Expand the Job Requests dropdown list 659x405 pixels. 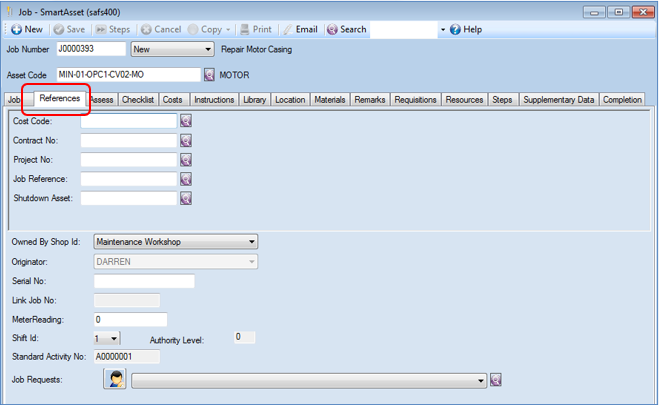309,381
